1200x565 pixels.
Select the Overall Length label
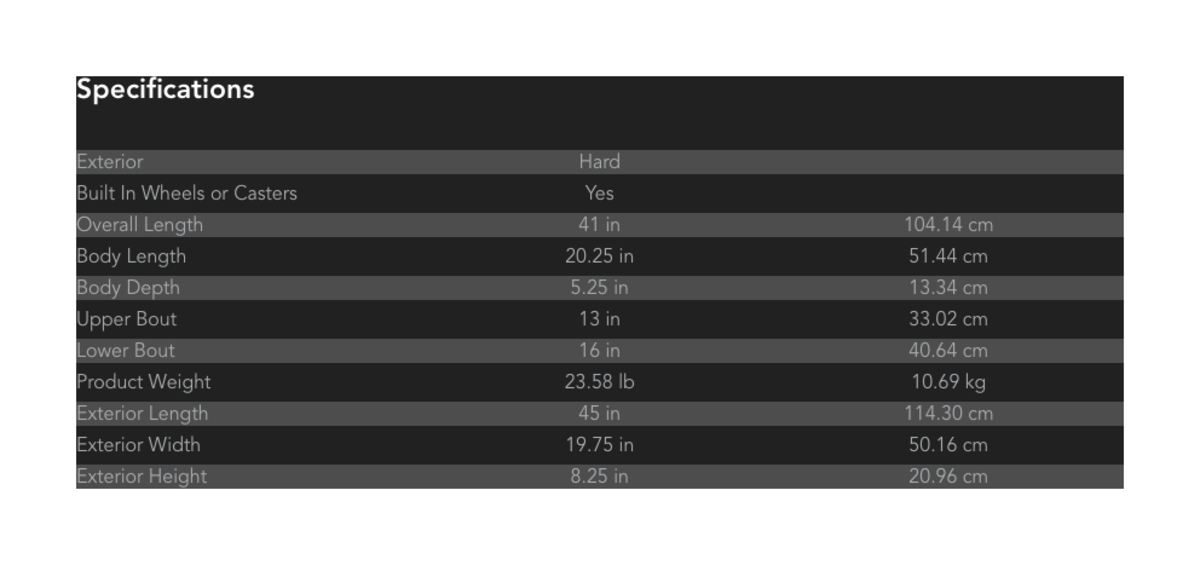click(x=139, y=225)
